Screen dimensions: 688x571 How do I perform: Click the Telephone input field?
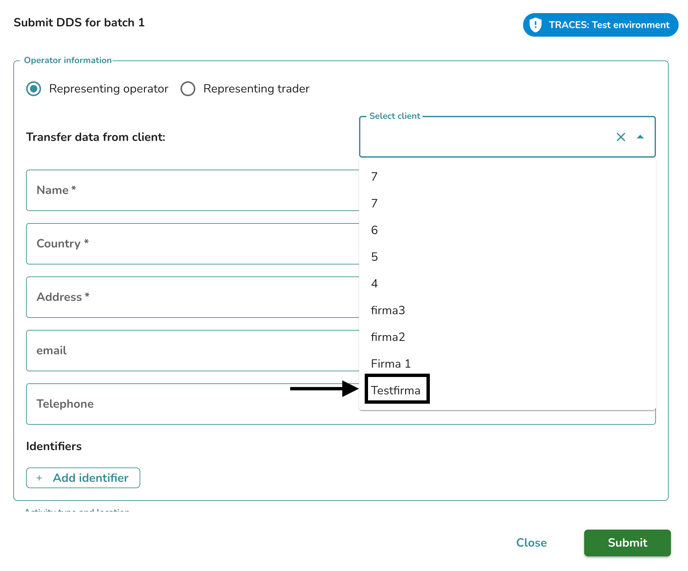190,404
